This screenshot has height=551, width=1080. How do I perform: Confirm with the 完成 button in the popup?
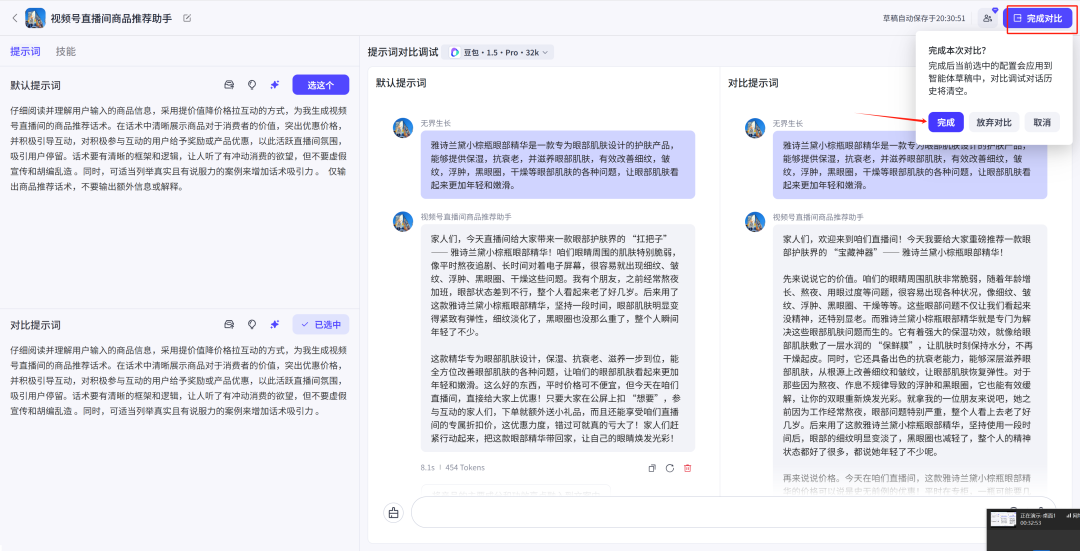pyautogui.click(x=945, y=122)
